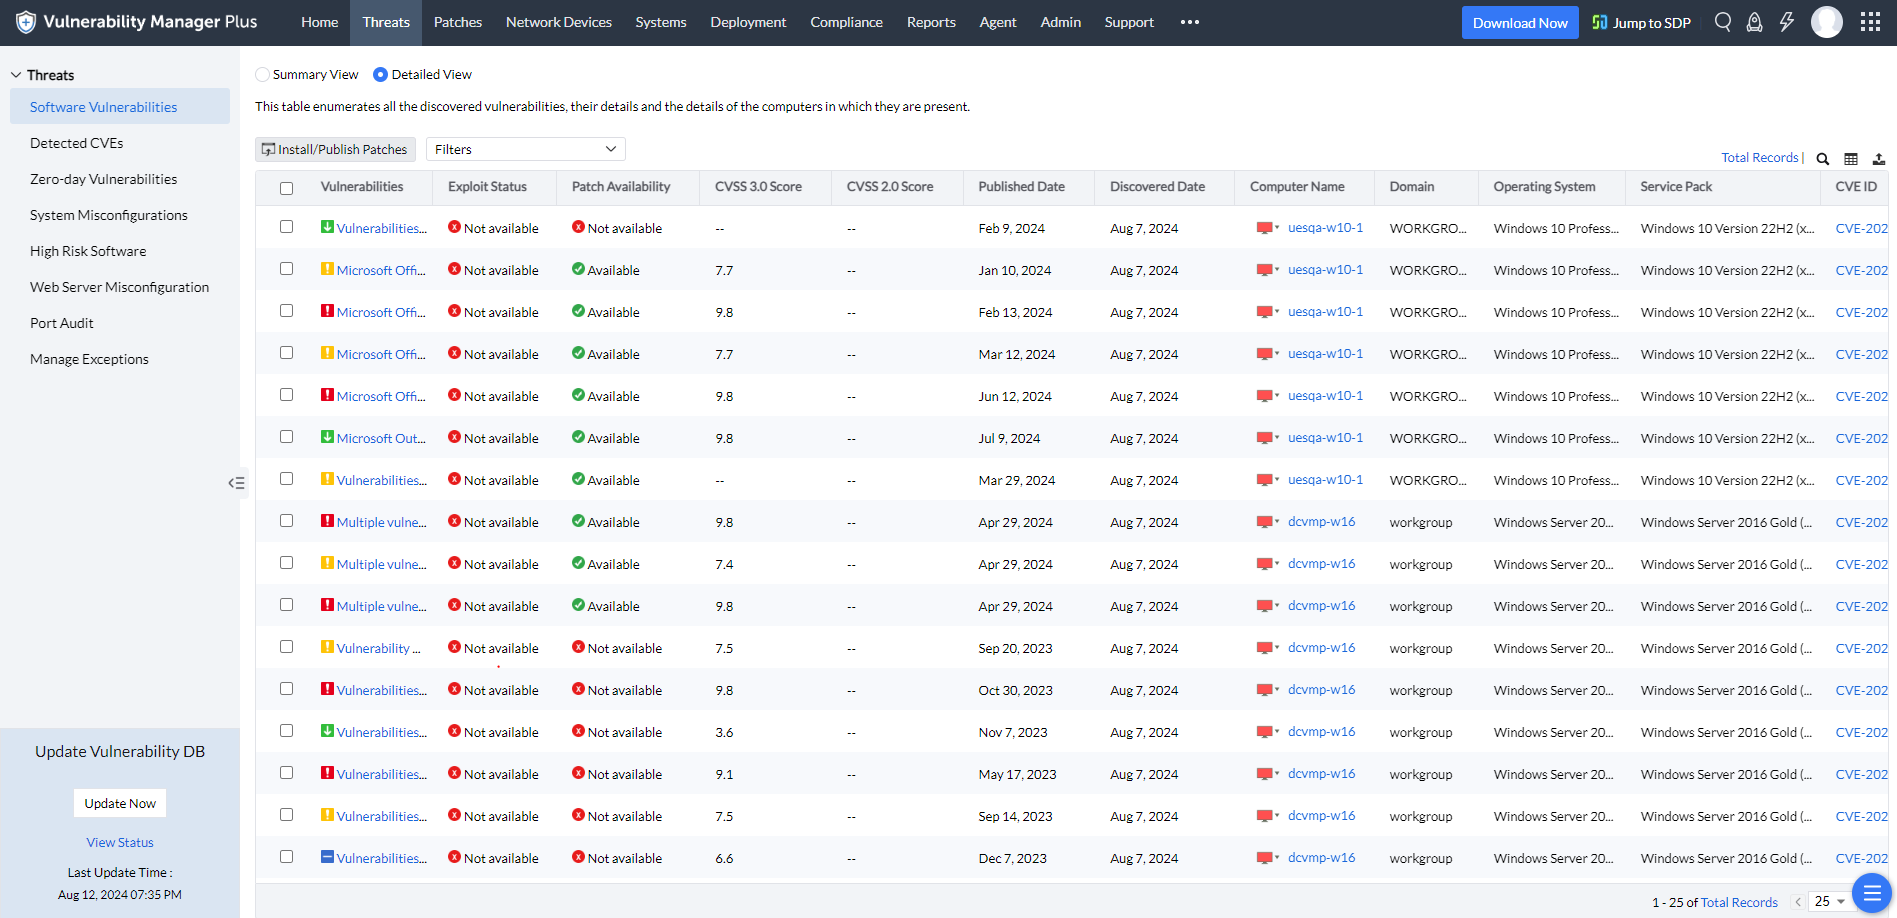This screenshot has height=918, width=1897.
Task: Click the export icon above the vulnerabilities table
Action: point(1880,158)
